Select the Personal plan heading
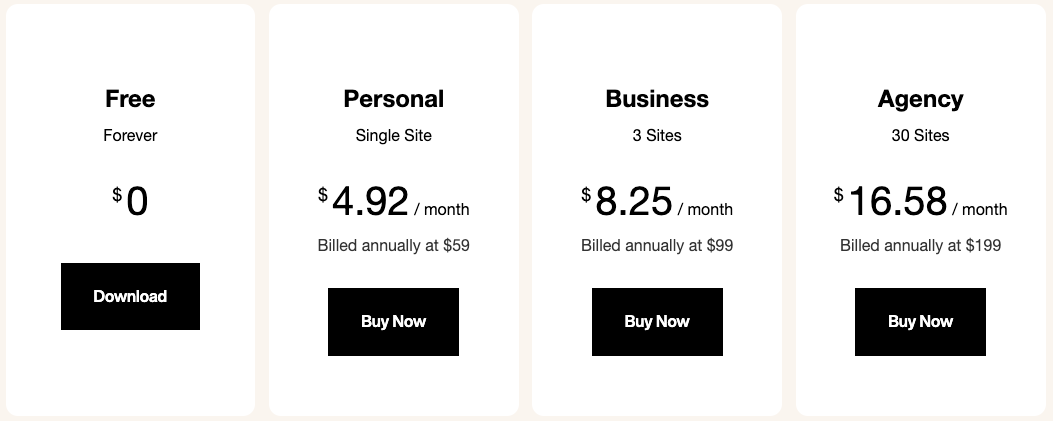Screen dimensions: 1053x421 click(394, 99)
